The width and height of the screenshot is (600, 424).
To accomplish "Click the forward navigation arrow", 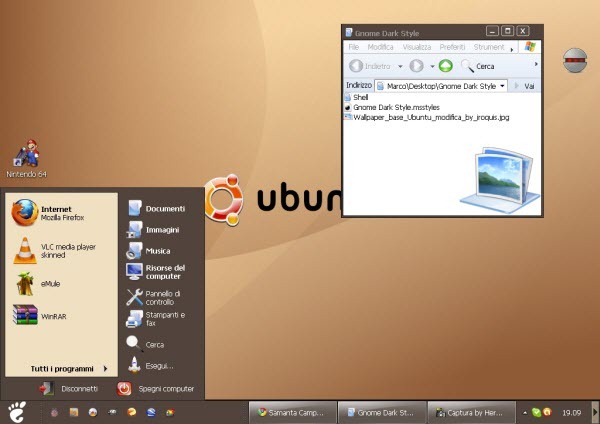I will click(x=416, y=66).
